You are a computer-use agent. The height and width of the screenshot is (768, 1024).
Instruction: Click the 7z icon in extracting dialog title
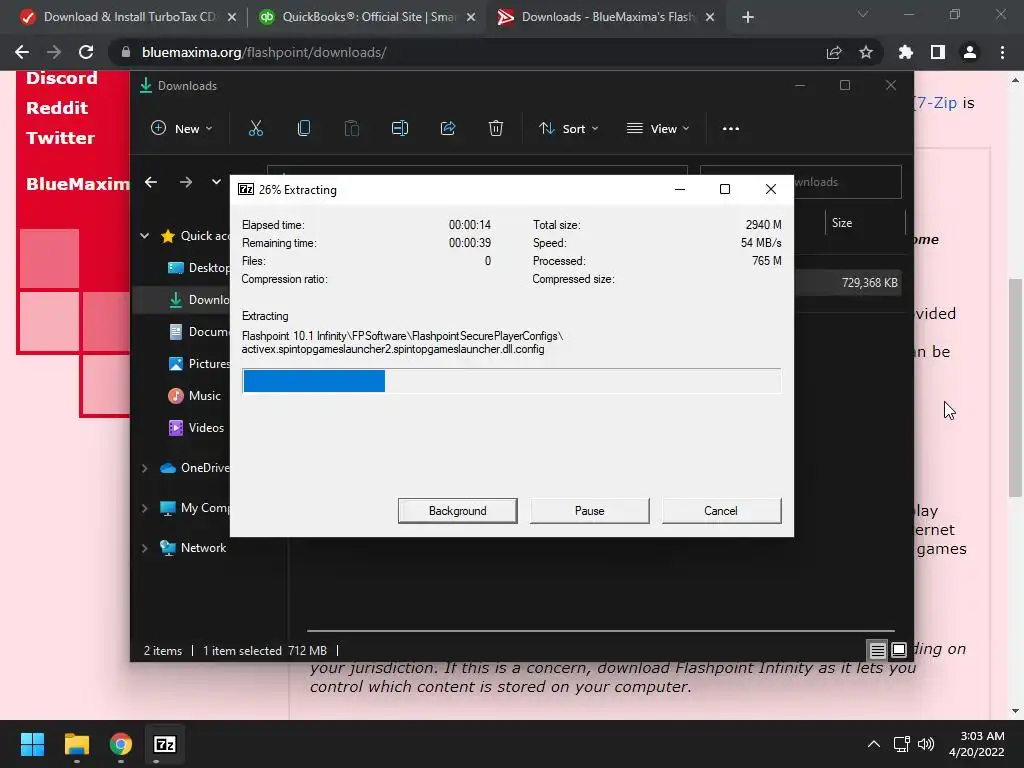click(x=246, y=189)
